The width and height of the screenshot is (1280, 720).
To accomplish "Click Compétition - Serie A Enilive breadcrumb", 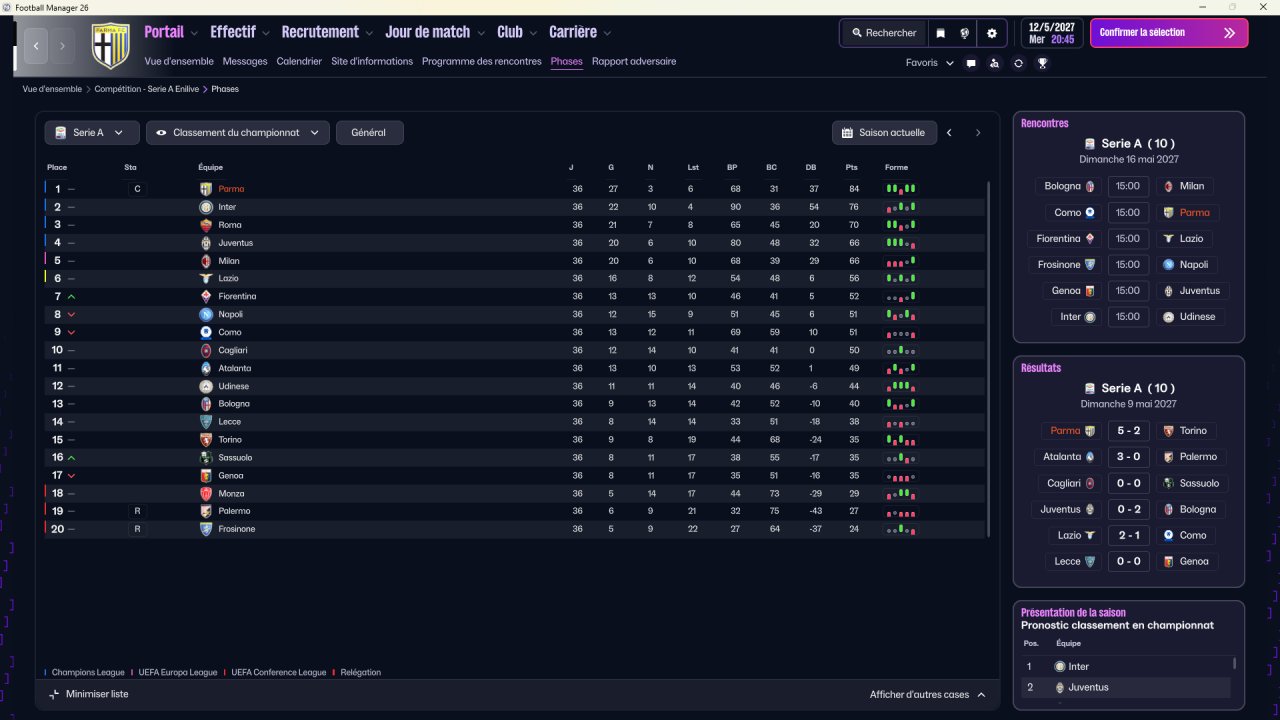I will coord(148,89).
